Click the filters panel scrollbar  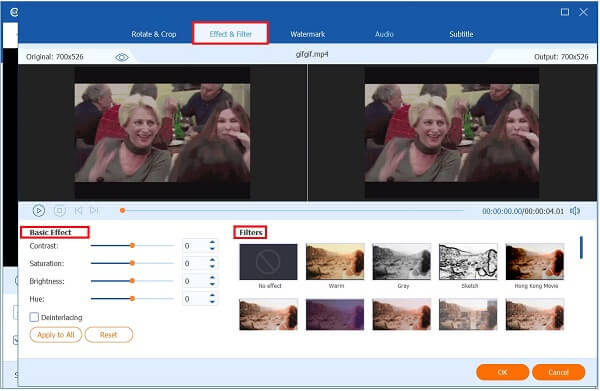(581, 248)
